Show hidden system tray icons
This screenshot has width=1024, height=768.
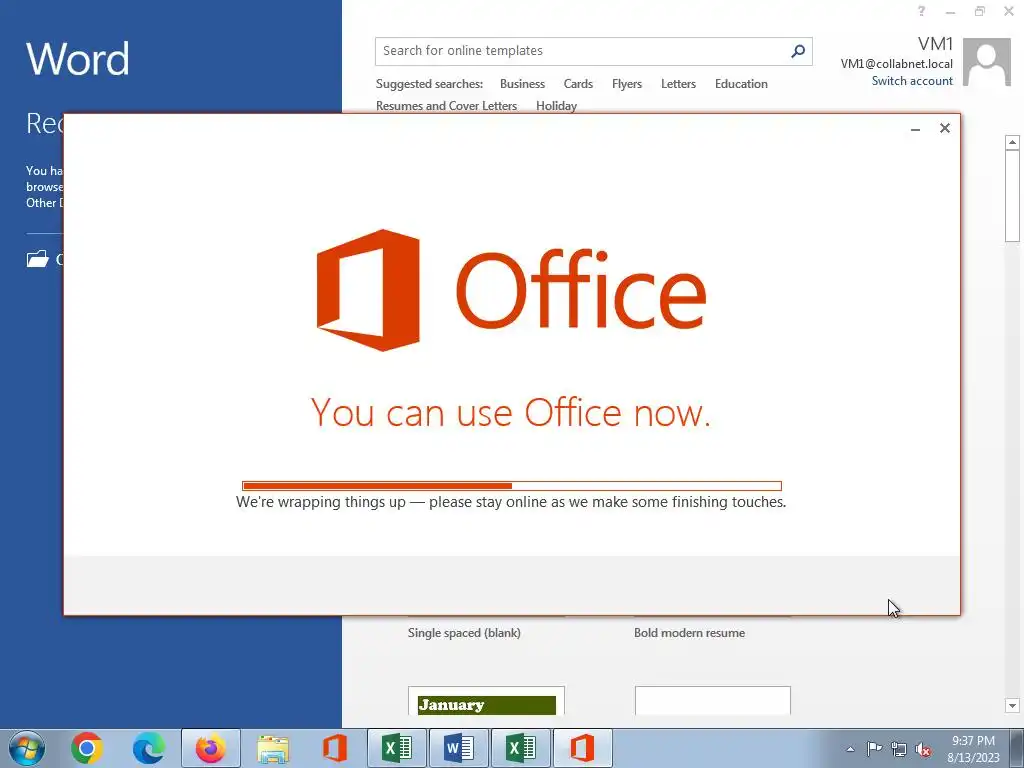point(850,749)
